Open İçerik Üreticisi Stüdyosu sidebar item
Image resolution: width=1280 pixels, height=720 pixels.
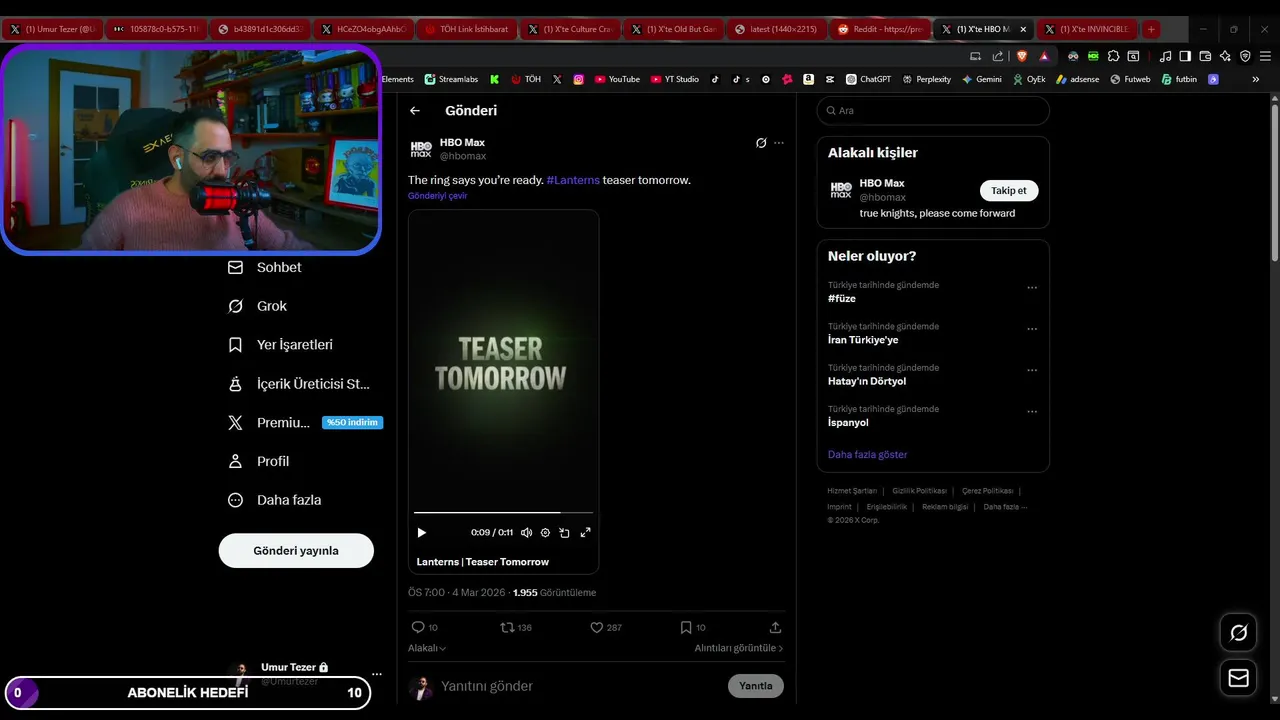300,384
